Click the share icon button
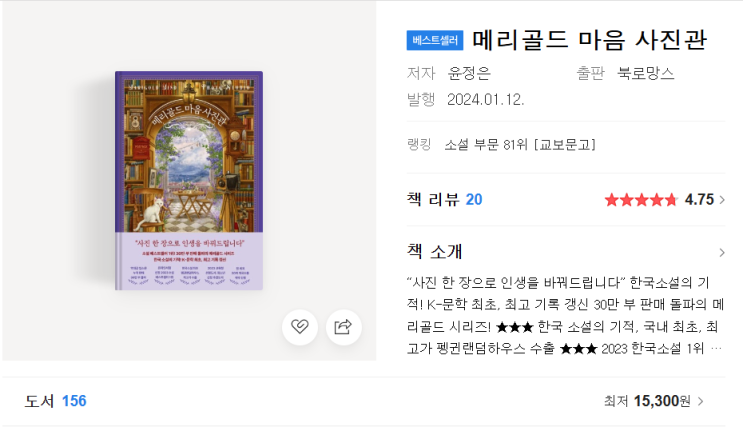 pyautogui.click(x=344, y=327)
